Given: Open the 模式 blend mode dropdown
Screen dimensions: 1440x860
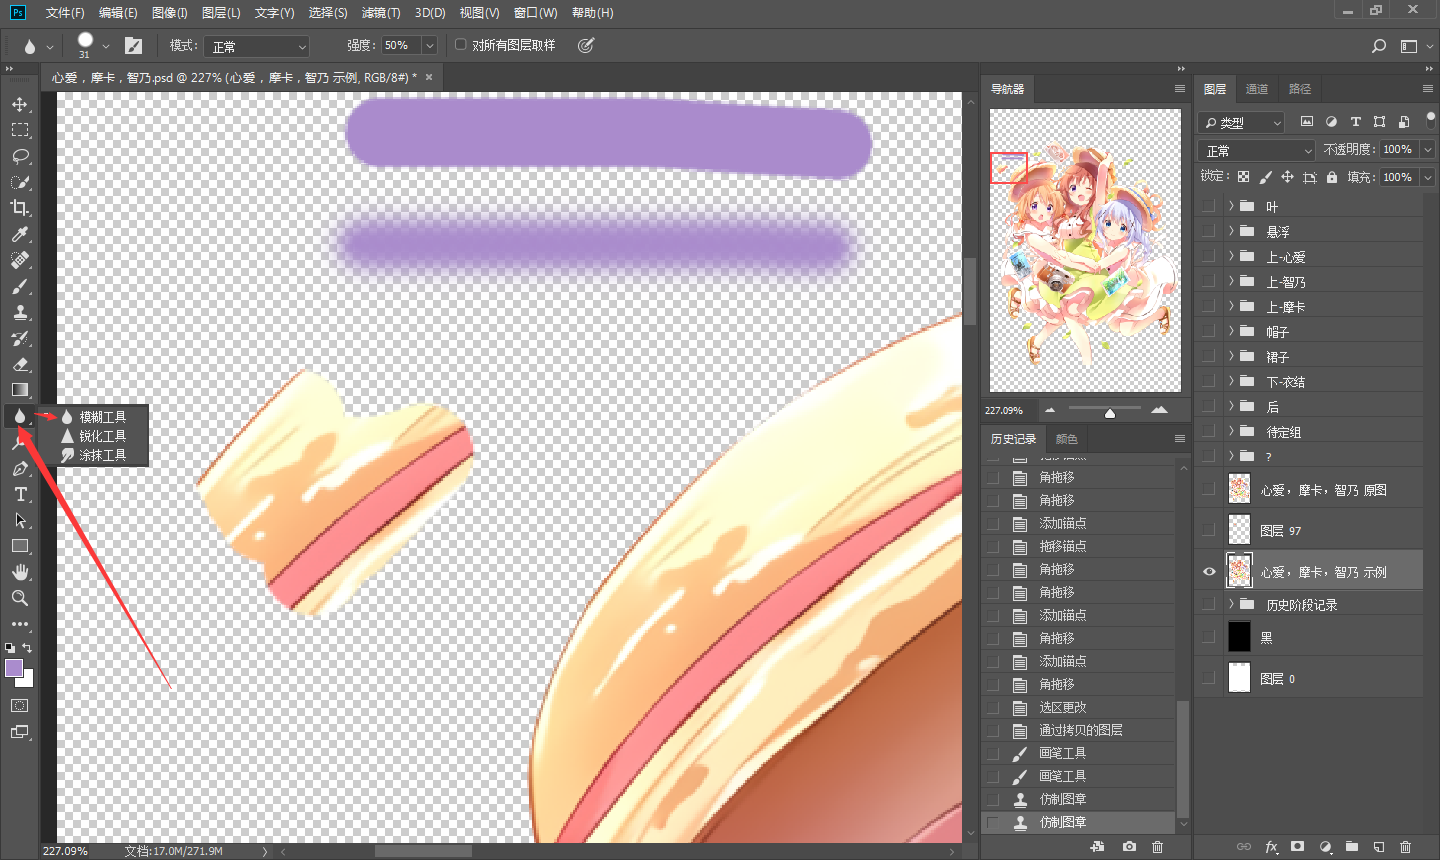Looking at the screenshot, I should 257,46.
